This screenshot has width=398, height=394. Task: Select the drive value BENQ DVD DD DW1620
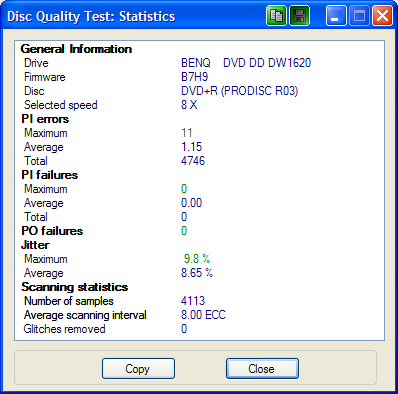[246, 63]
